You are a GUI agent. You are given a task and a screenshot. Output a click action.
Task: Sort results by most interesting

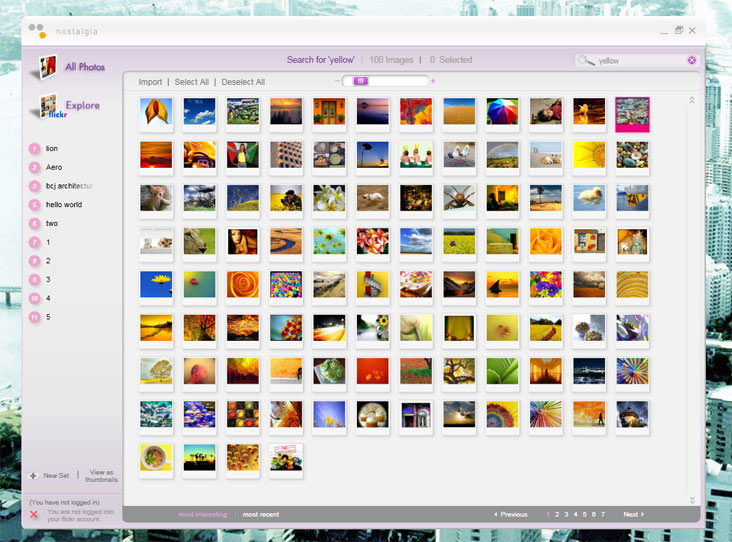[x=203, y=514]
